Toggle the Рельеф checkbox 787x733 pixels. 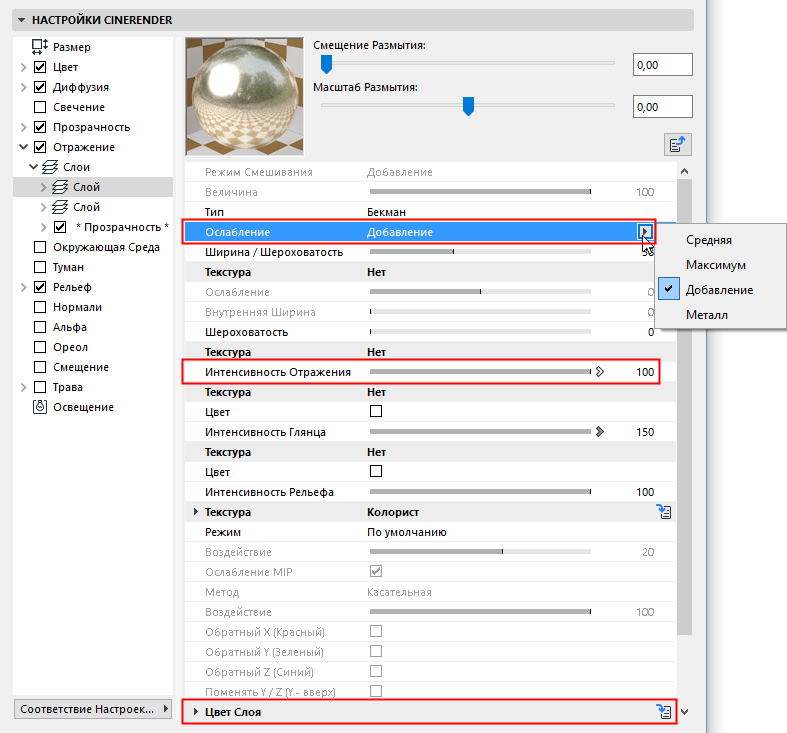point(40,287)
